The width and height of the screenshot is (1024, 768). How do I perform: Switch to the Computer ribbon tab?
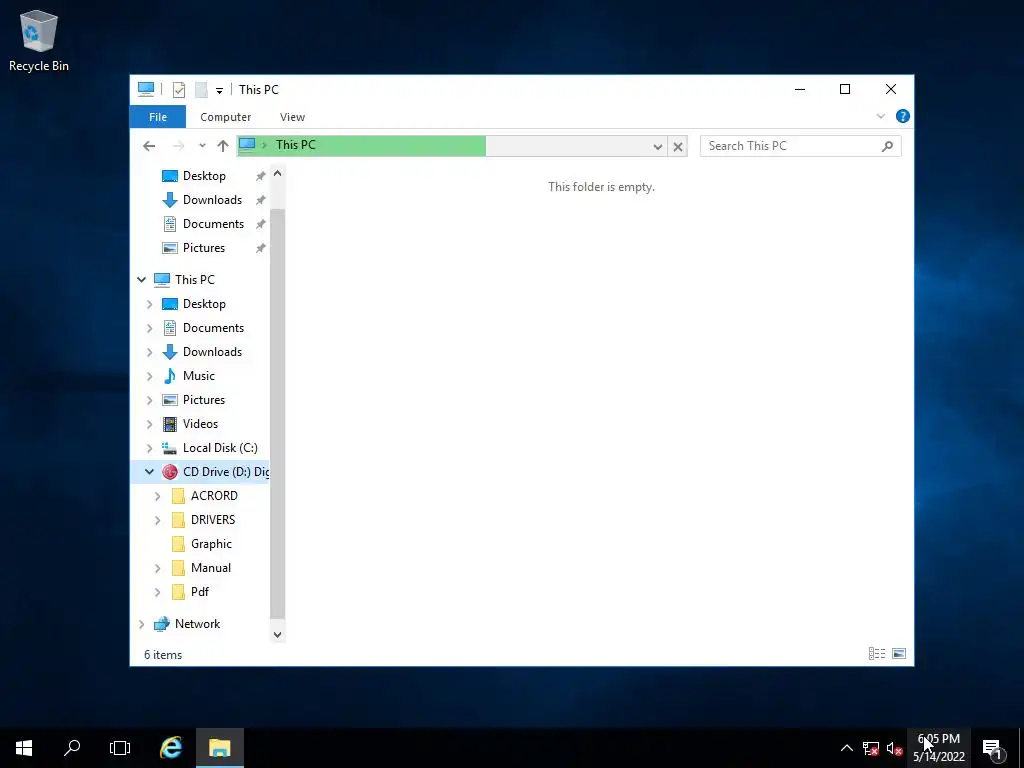(225, 117)
